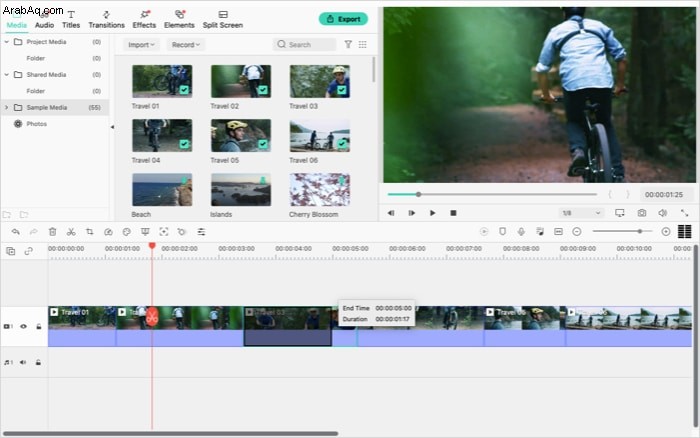Open the Audio Mixer icon

point(540,231)
